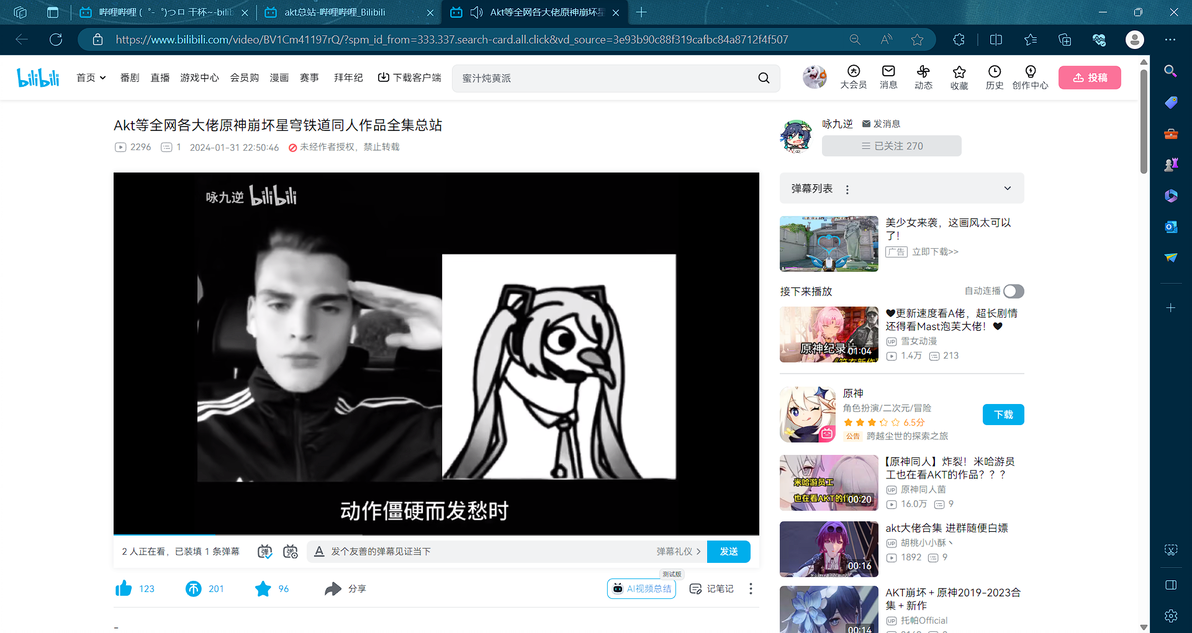The image size is (1192, 633).
Task: Open a new browser tab
Action: tap(642, 12)
